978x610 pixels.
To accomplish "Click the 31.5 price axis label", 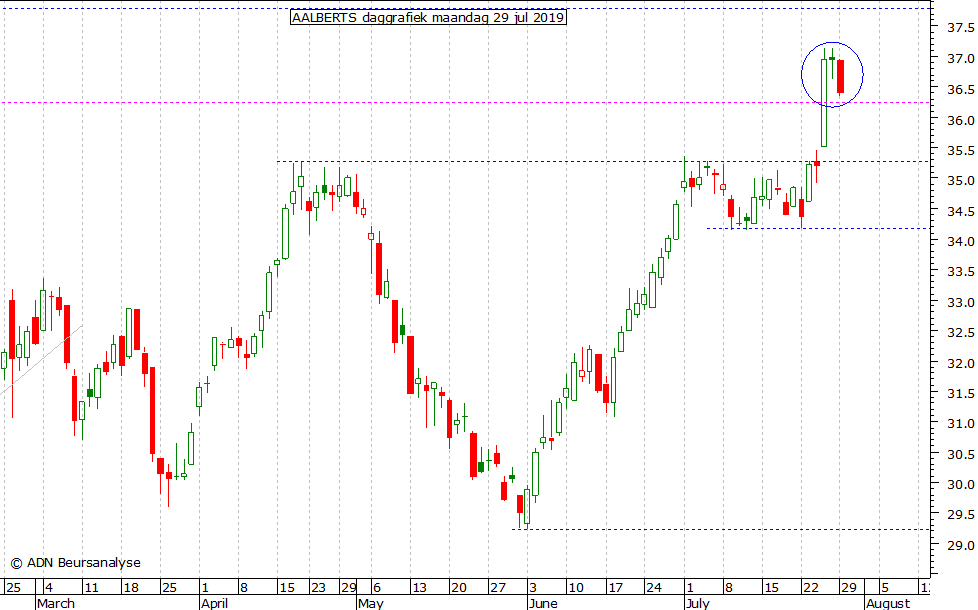I will [x=961, y=394].
